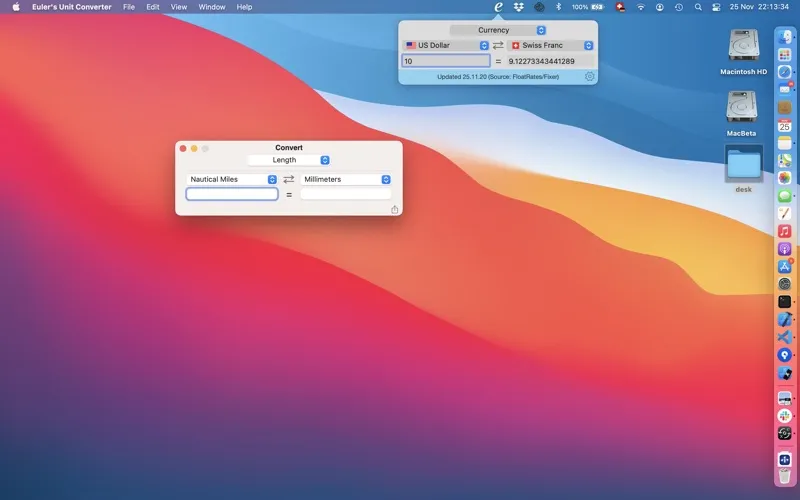Open Maps from the Dock
Screen dimensions: 800x500
pyautogui.click(x=785, y=161)
